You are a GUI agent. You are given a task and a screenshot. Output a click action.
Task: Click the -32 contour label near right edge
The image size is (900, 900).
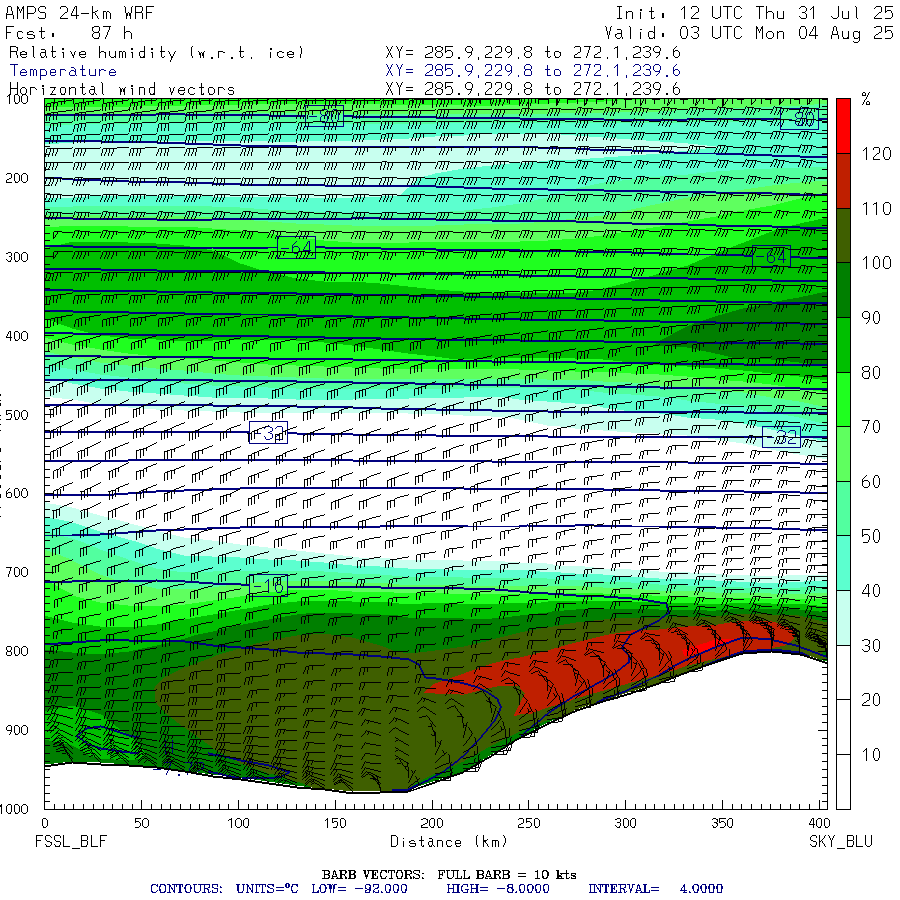(x=781, y=437)
